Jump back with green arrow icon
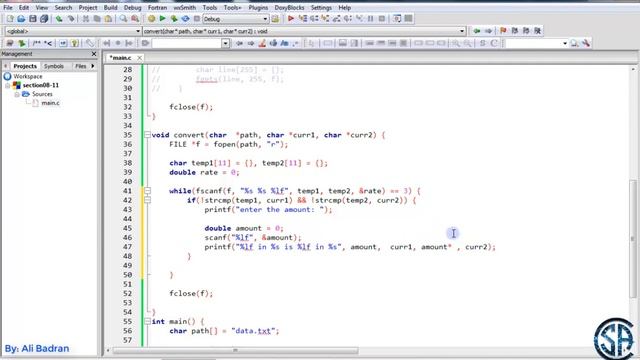This screenshot has height=360, width=640. 476,31
